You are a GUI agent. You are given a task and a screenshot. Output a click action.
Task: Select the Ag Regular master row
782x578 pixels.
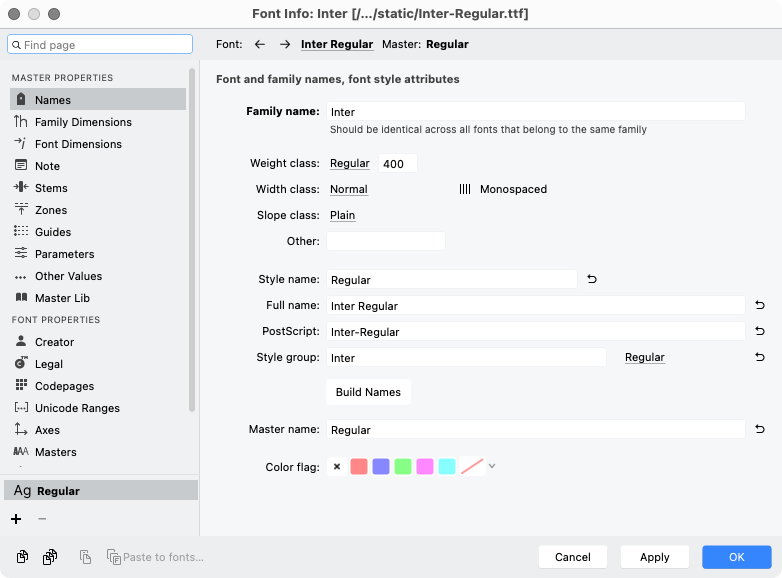[101, 491]
